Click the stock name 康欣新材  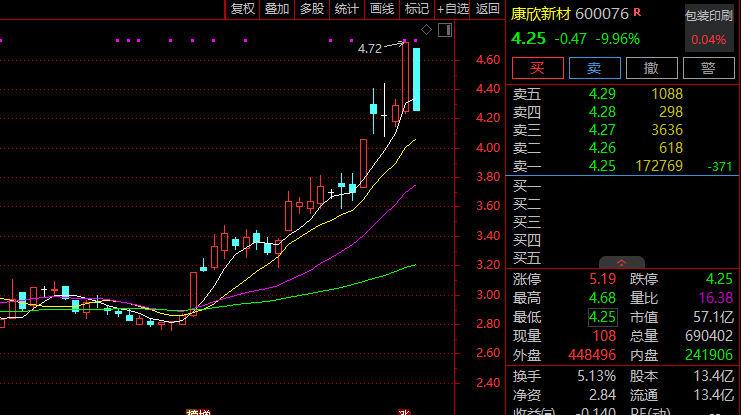pyautogui.click(x=541, y=14)
